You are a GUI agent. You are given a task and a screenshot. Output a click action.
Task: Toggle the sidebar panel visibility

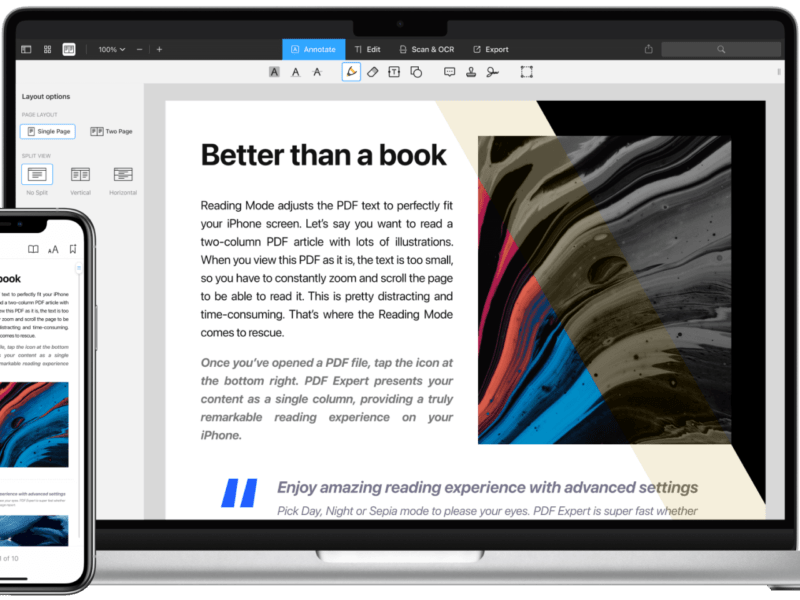point(25,48)
